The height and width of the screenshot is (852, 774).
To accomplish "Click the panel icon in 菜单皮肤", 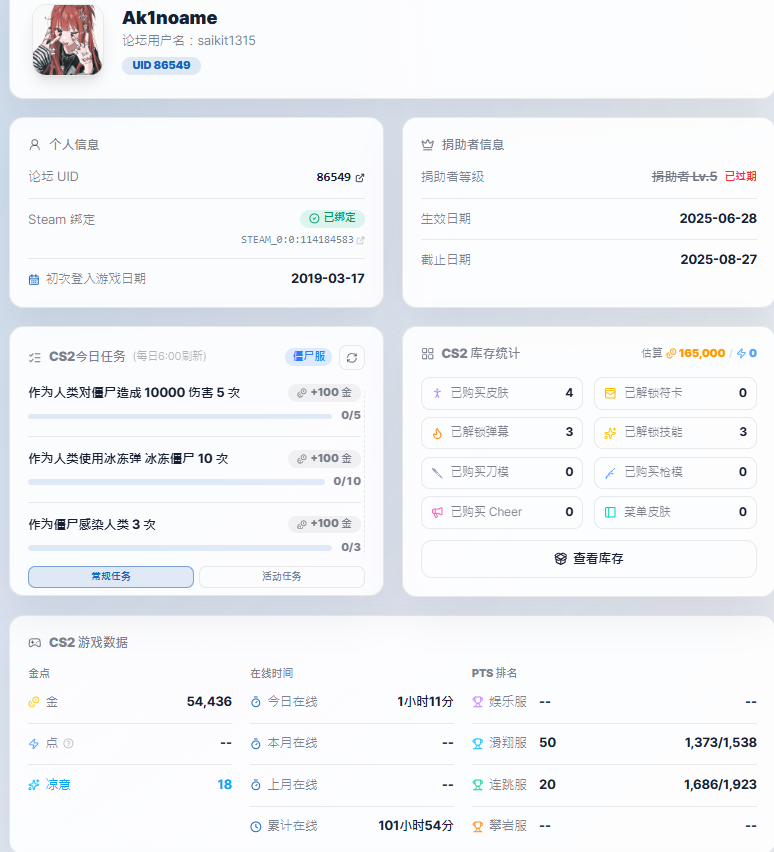I will pos(610,512).
